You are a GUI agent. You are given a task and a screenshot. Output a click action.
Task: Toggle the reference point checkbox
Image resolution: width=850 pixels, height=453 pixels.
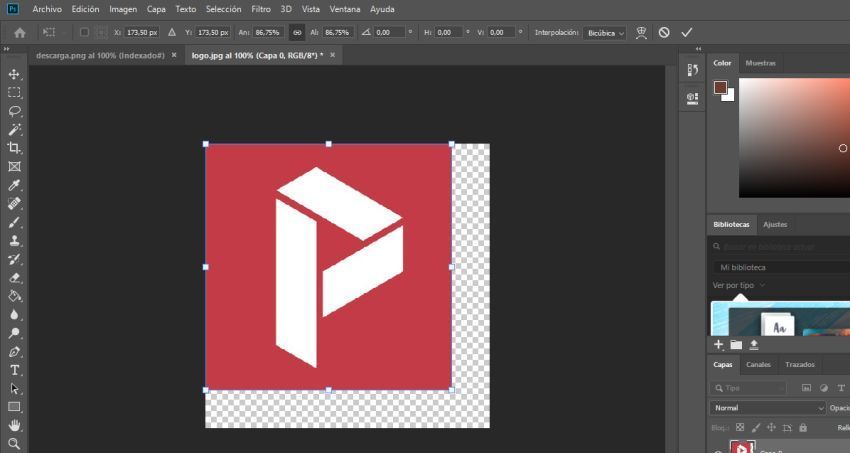click(84, 33)
